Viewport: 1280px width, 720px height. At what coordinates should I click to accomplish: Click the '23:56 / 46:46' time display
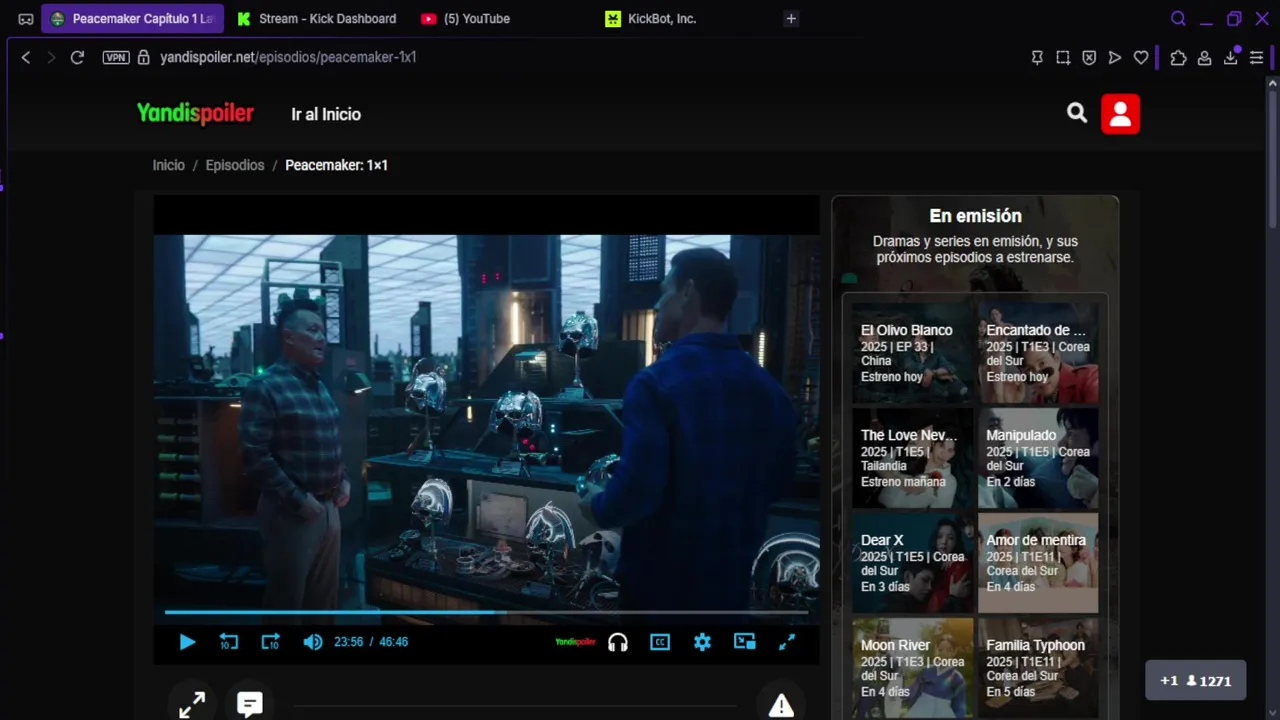click(x=371, y=642)
